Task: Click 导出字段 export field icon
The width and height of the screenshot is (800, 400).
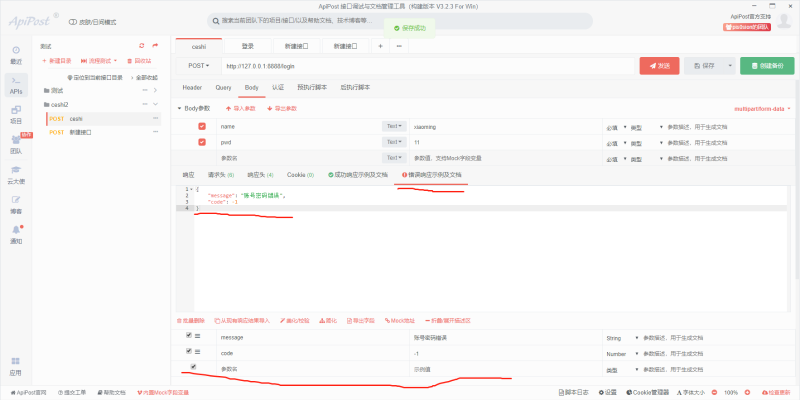Action: pyautogui.click(x=361, y=321)
